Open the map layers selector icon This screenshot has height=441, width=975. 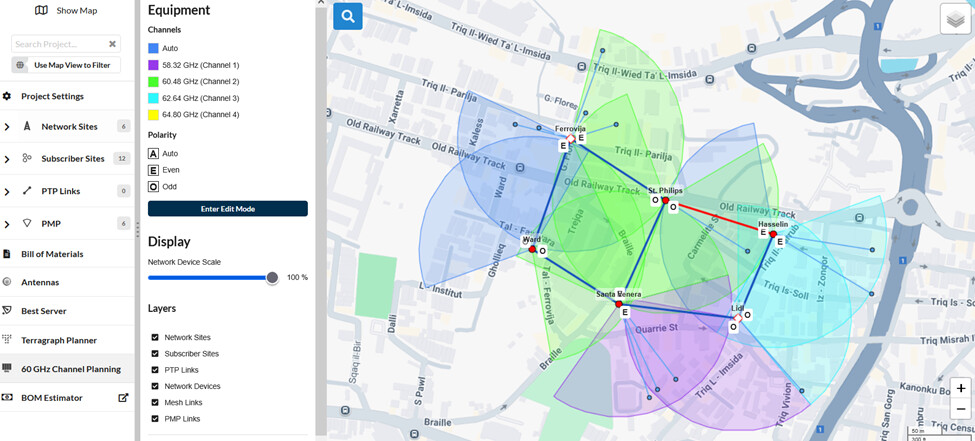click(x=954, y=19)
